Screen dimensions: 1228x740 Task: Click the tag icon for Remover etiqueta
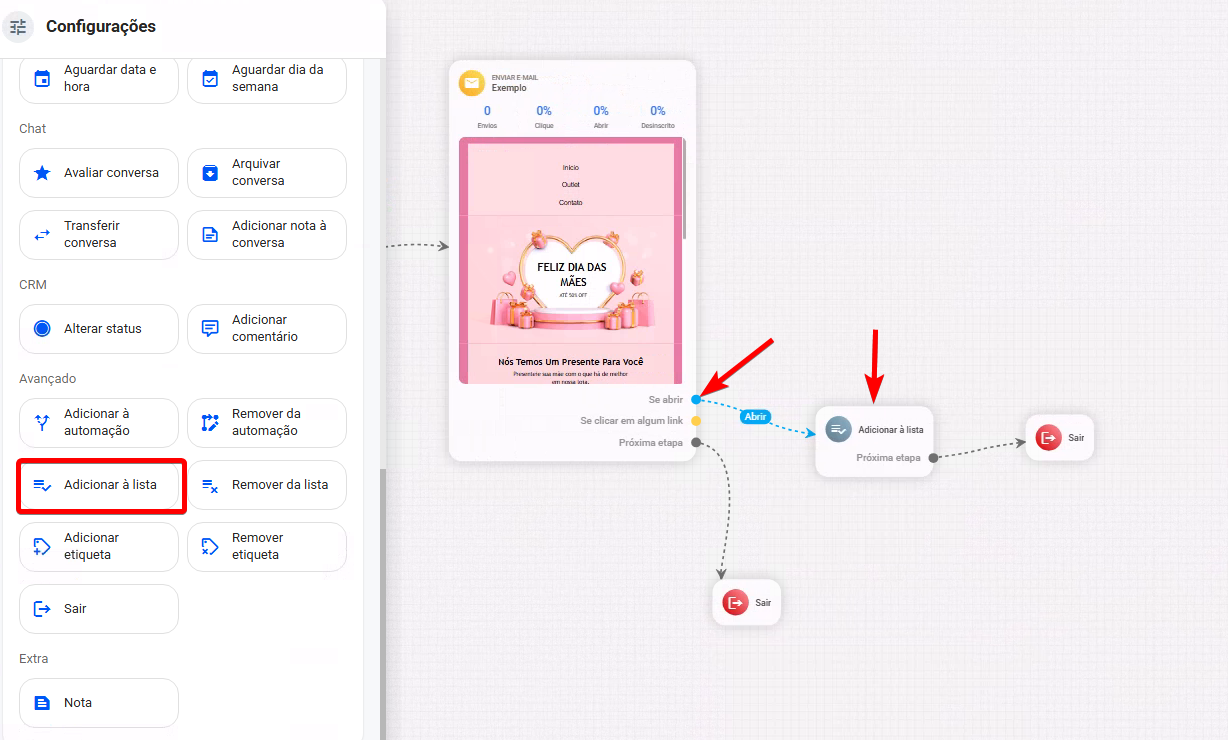pos(210,547)
